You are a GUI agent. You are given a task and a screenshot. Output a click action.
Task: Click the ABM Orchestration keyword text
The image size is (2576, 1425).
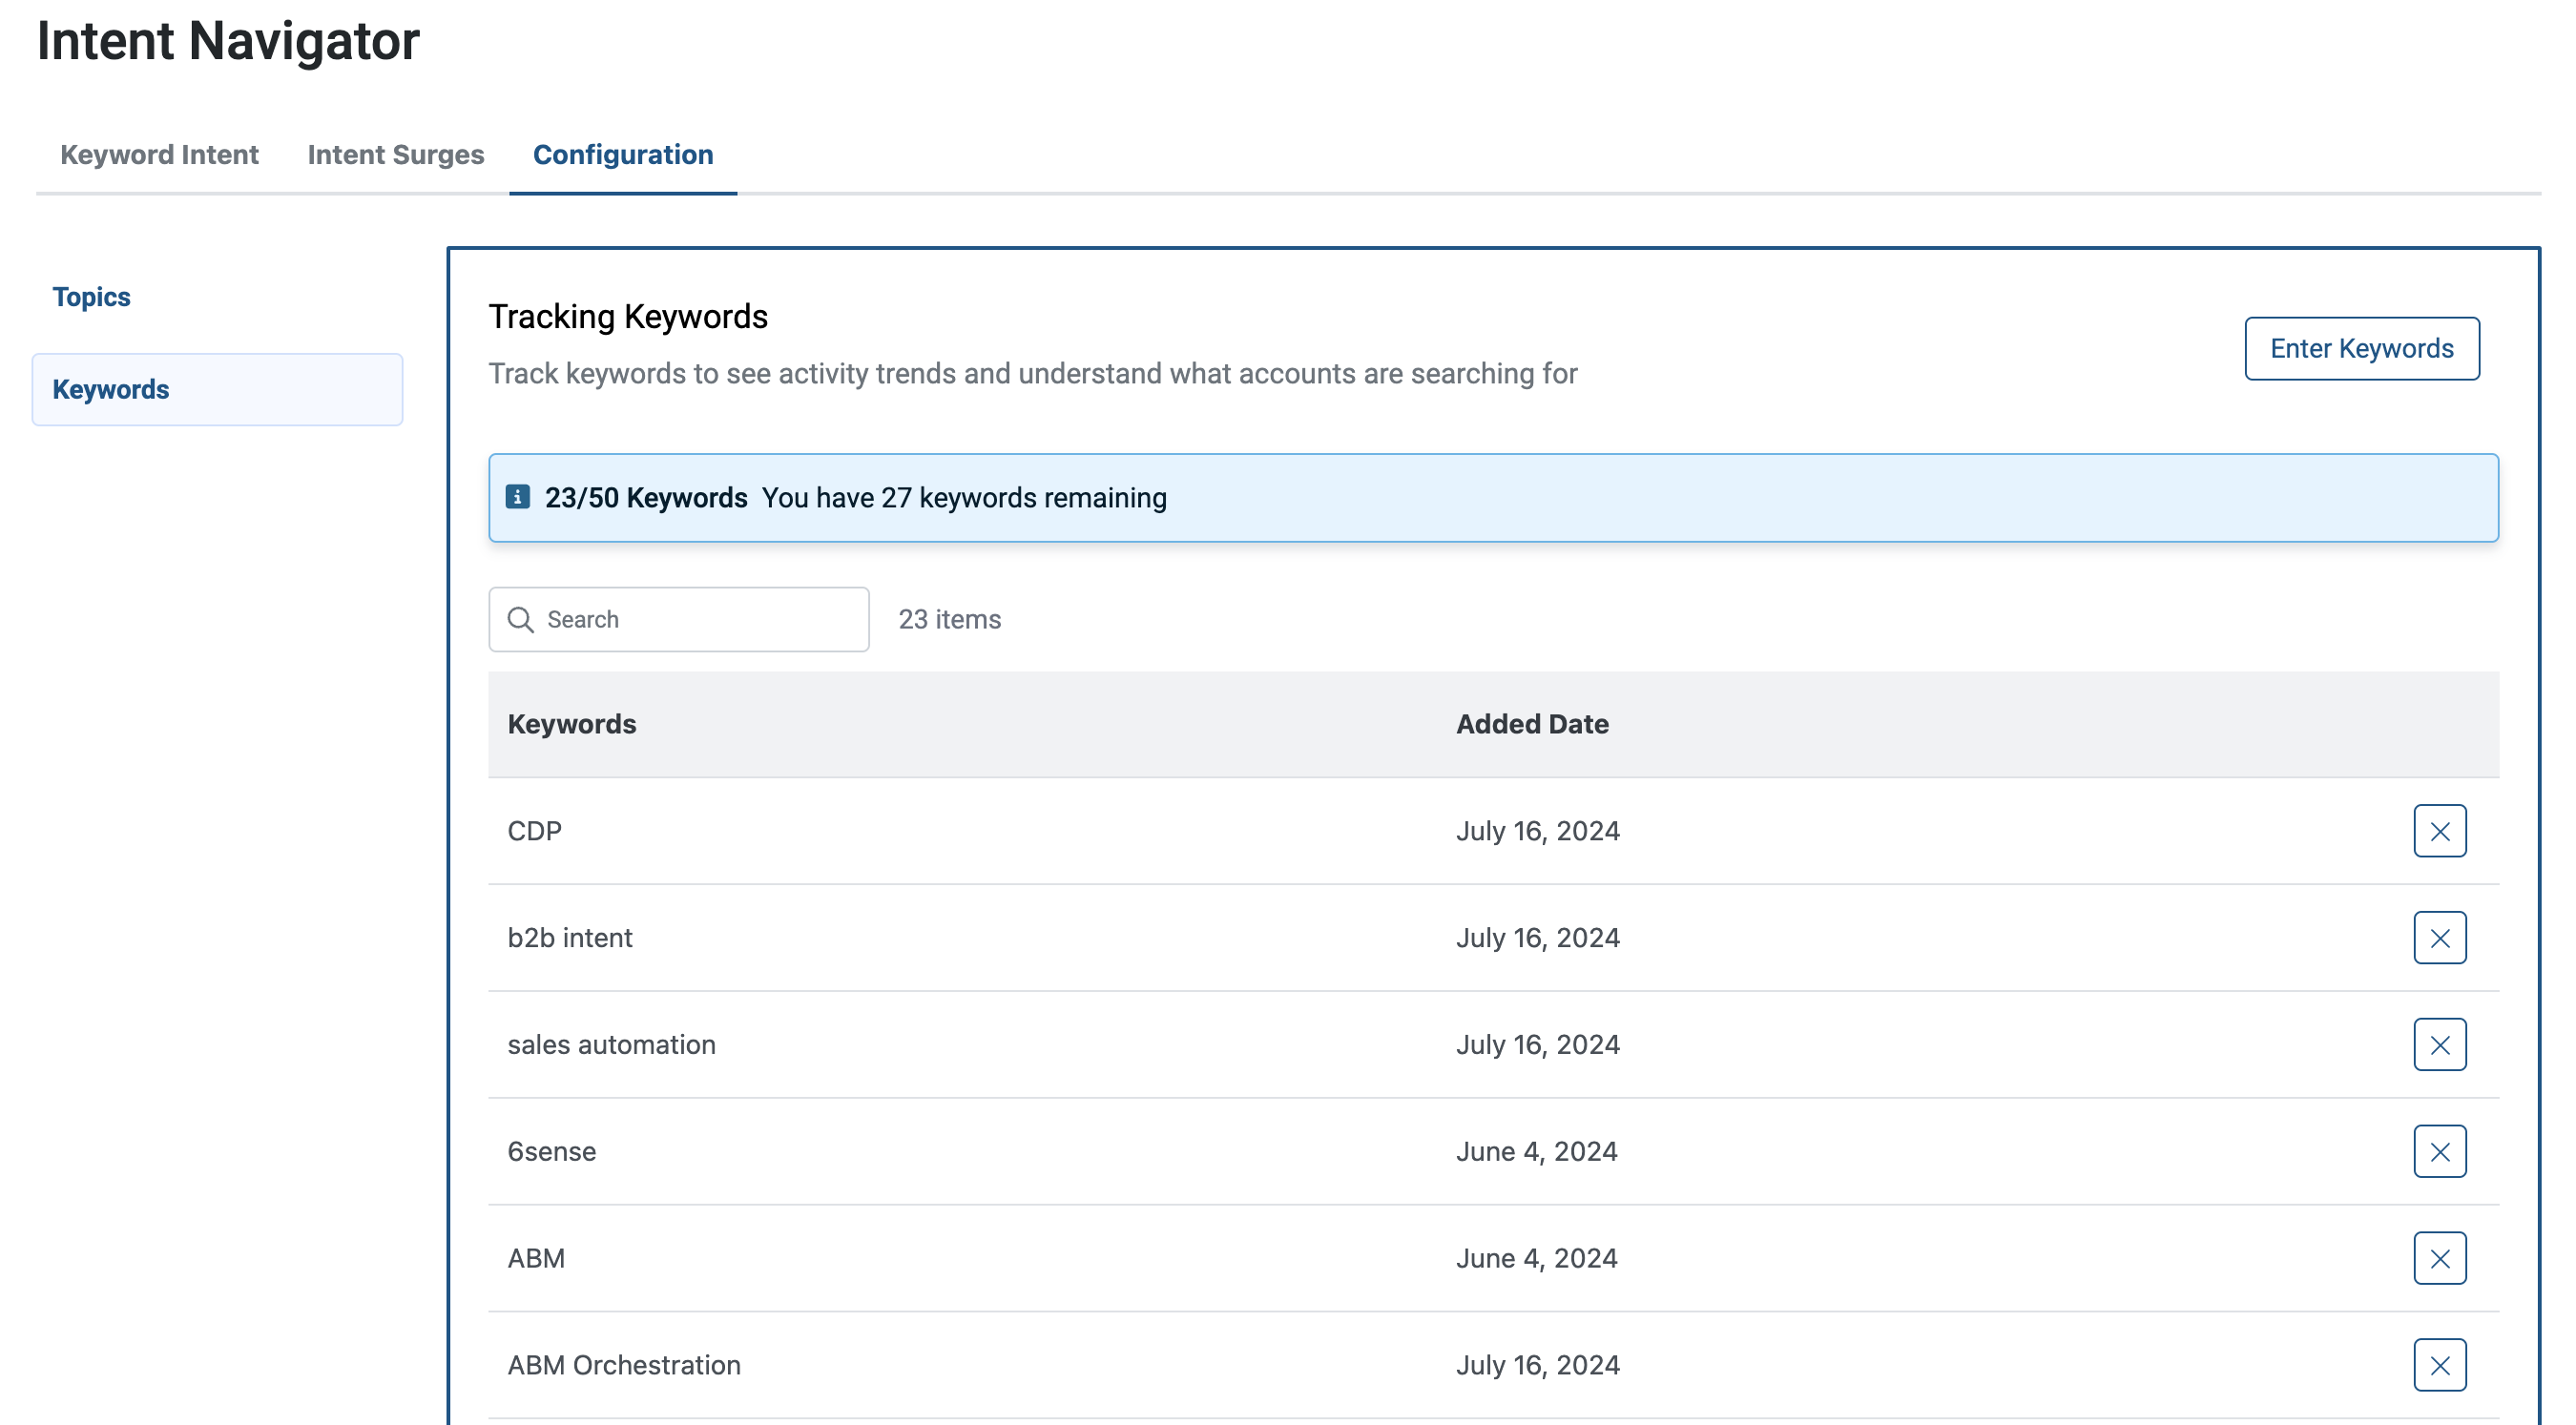[x=624, y=1367]
